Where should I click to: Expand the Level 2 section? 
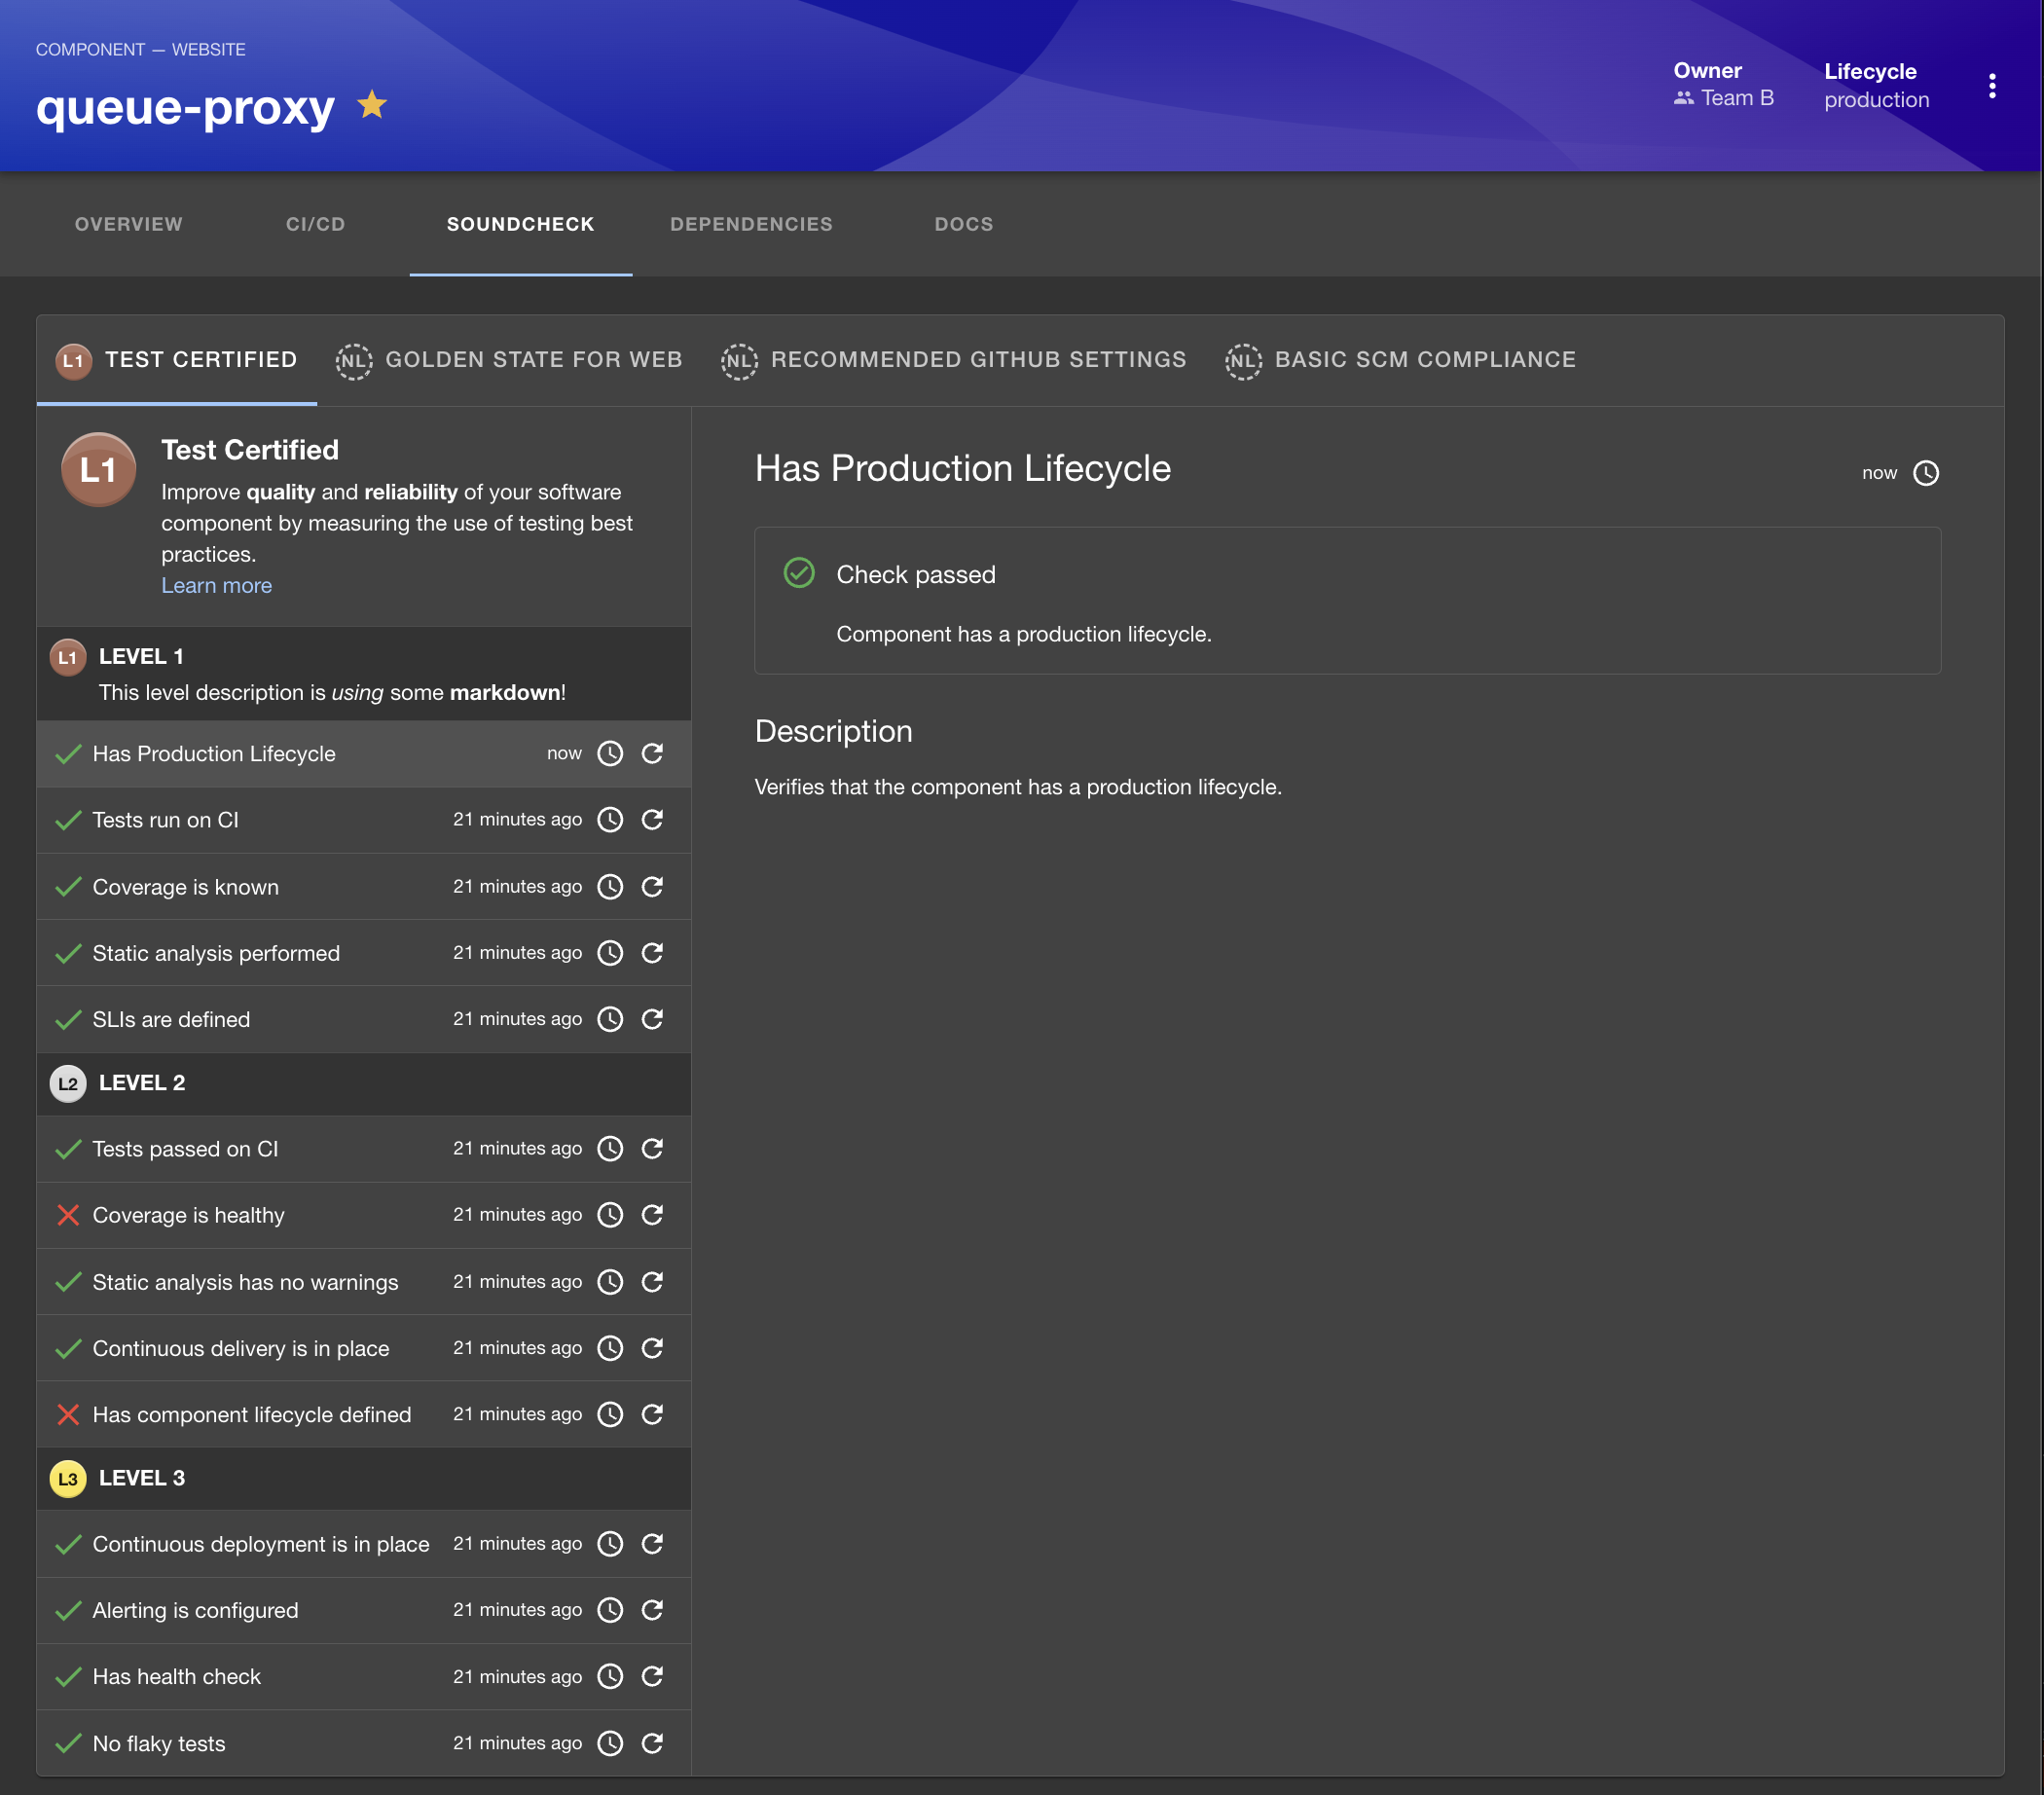coord(361,1082)
